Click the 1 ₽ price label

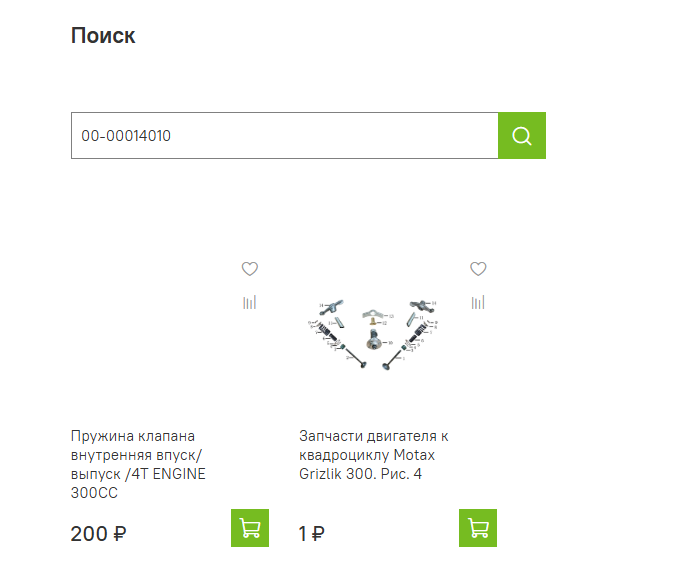click(x=311, y=533)
